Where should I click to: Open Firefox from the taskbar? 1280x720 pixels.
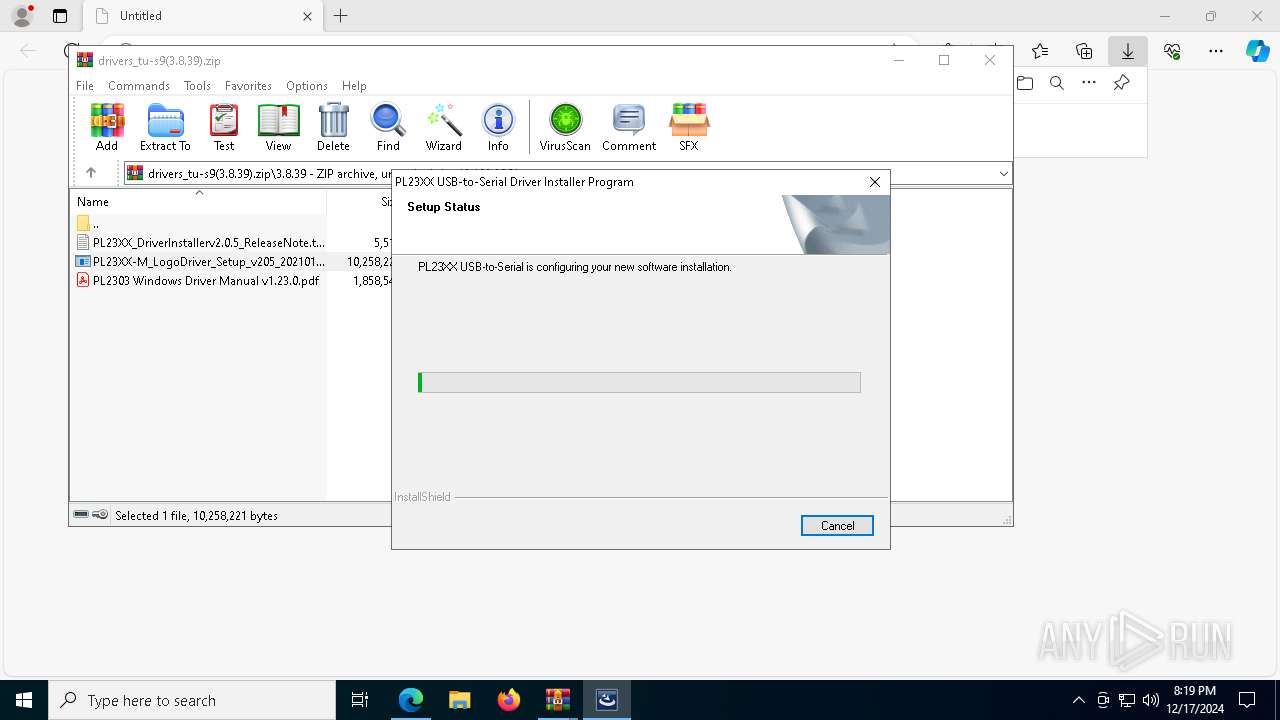tap(509, 700)
